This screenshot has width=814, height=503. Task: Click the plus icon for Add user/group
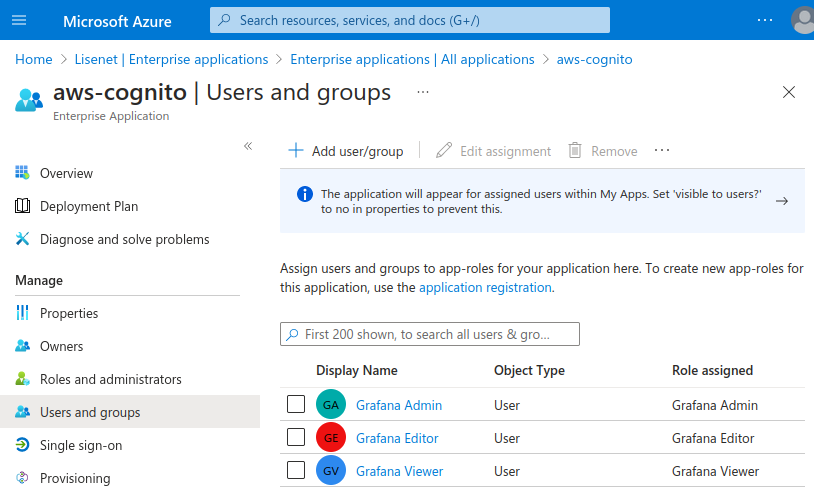click(296, 151)
